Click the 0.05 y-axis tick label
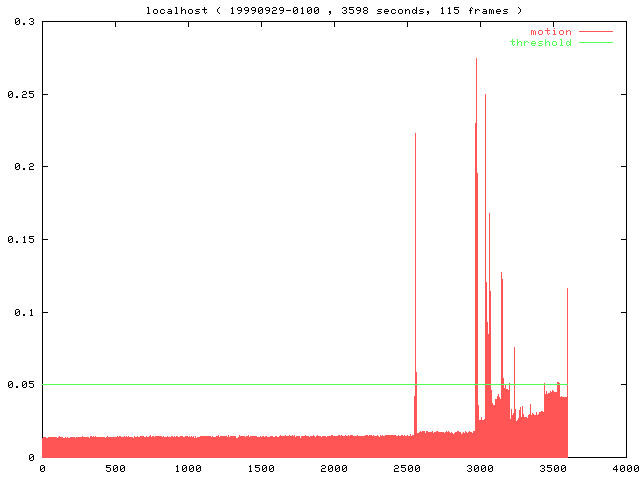 [20, 385]
